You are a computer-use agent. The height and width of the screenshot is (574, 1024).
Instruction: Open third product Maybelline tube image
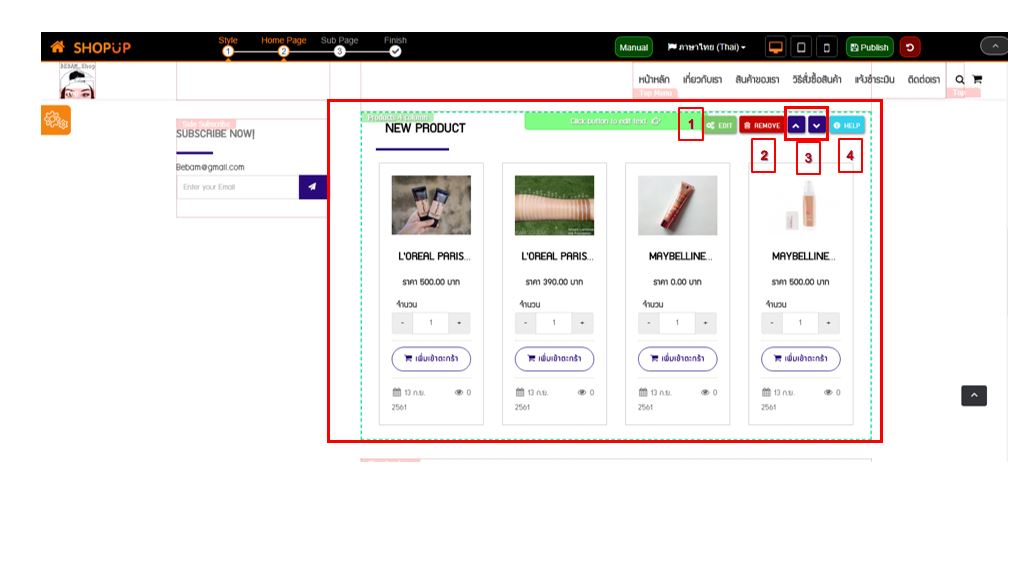click(x=677, y=205)
